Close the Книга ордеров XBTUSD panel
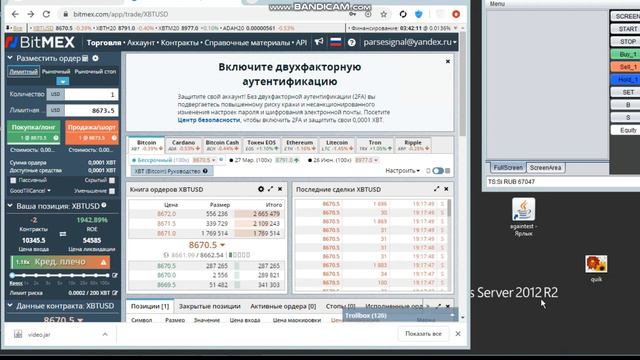The image size is (640, 360). (x=280, y=189)
